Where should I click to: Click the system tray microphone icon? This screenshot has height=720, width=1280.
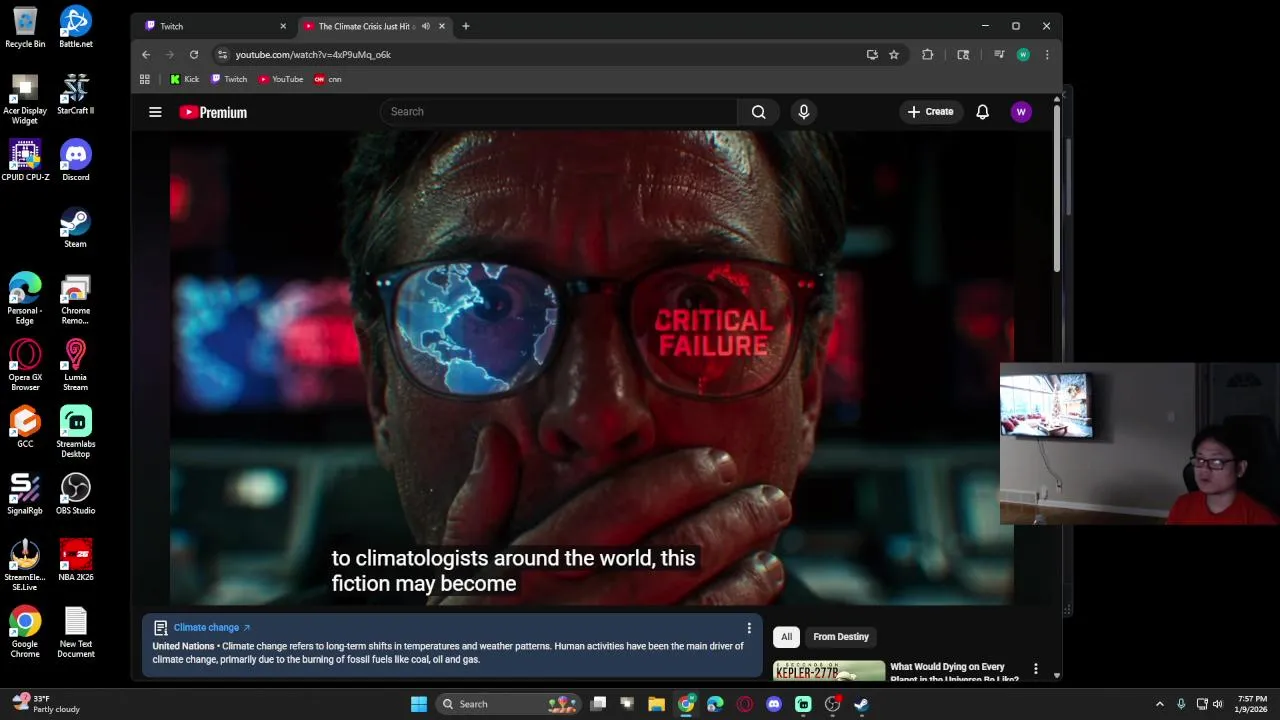1181,704
